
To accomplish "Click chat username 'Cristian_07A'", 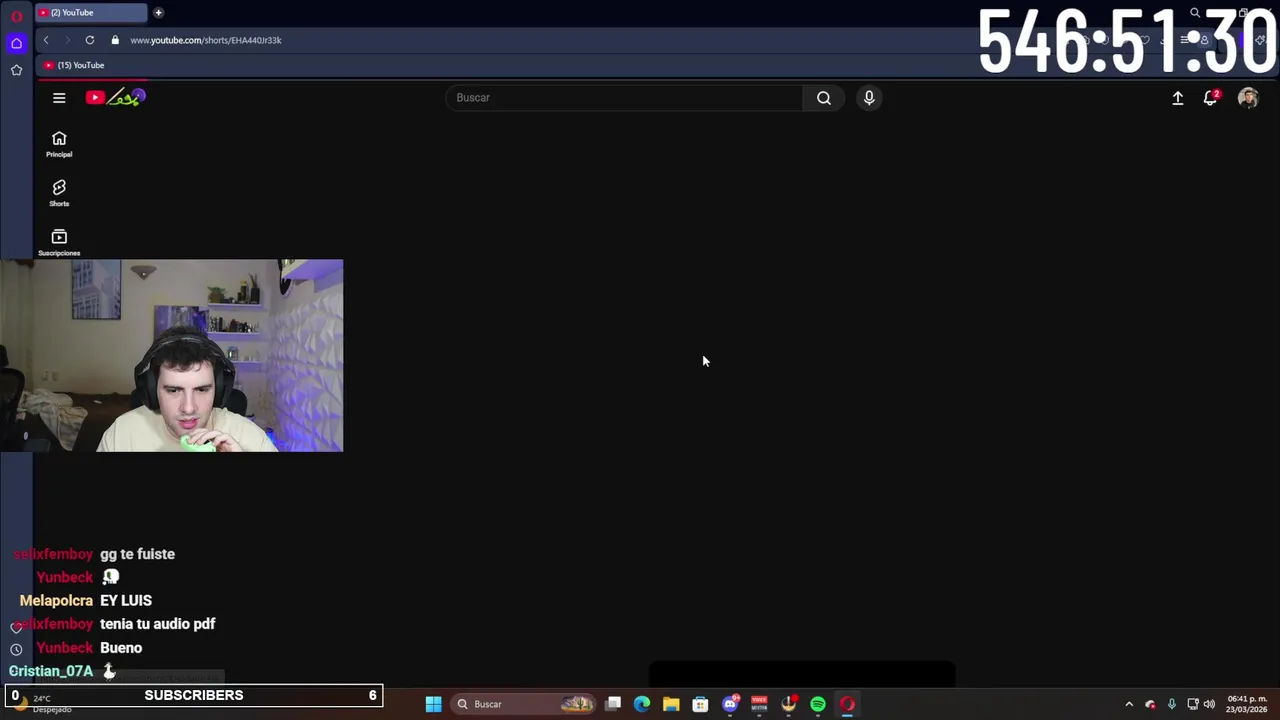I will [x=51, y=671].
